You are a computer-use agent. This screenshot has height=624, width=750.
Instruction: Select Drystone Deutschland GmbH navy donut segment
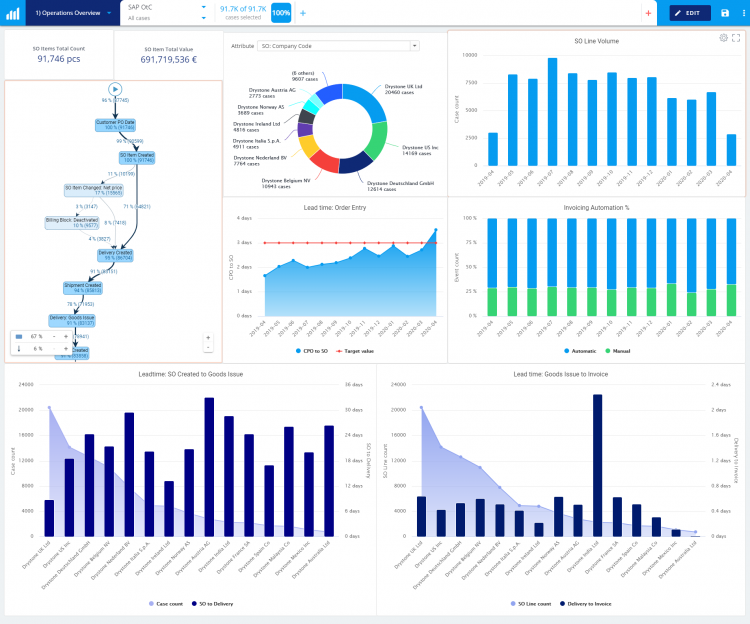[355, 164]
